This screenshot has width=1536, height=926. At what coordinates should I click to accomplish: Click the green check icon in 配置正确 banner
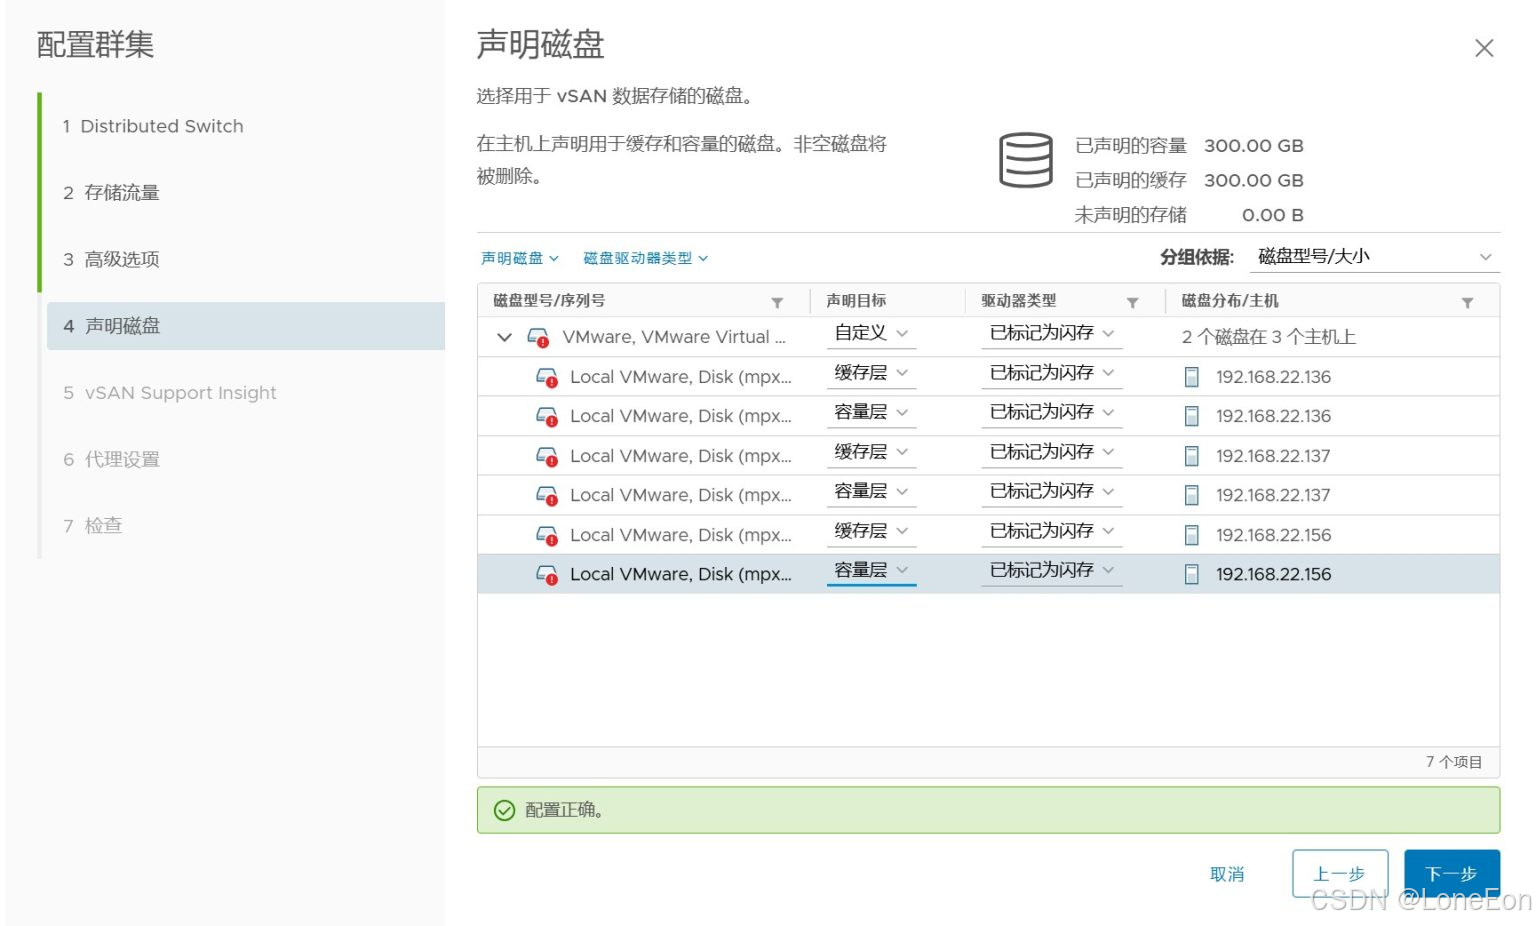click(x=504, y=810)
